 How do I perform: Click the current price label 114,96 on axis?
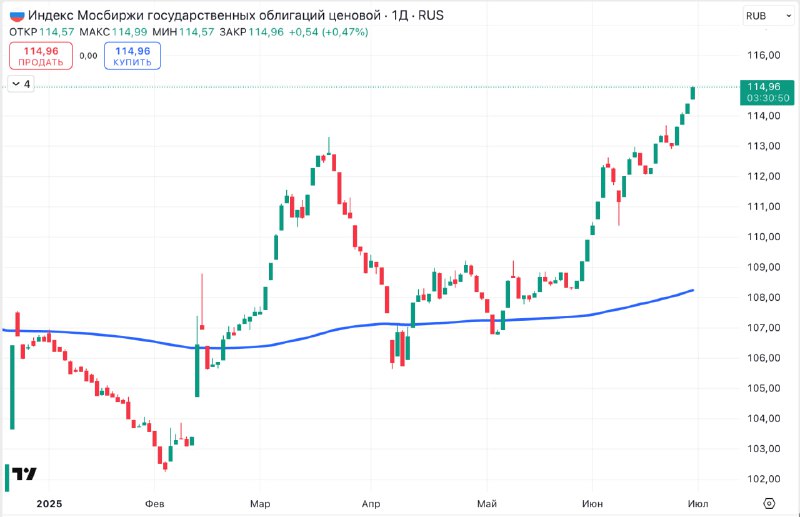tap(767, 92)
